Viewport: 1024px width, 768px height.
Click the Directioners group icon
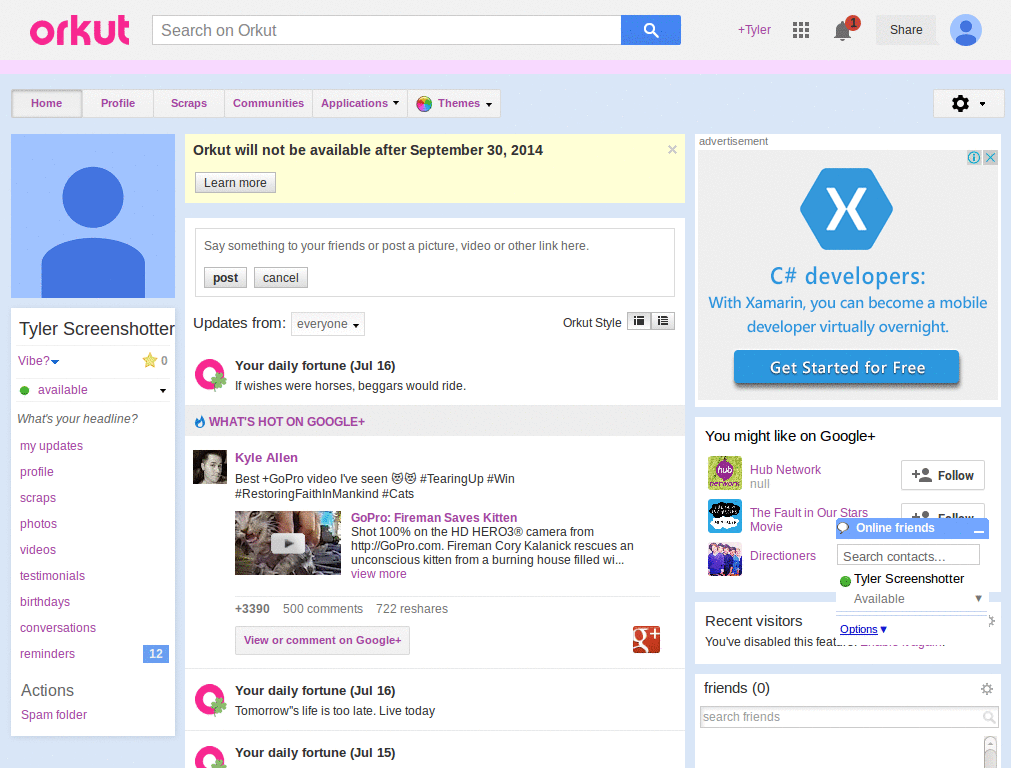click(725, 559)
